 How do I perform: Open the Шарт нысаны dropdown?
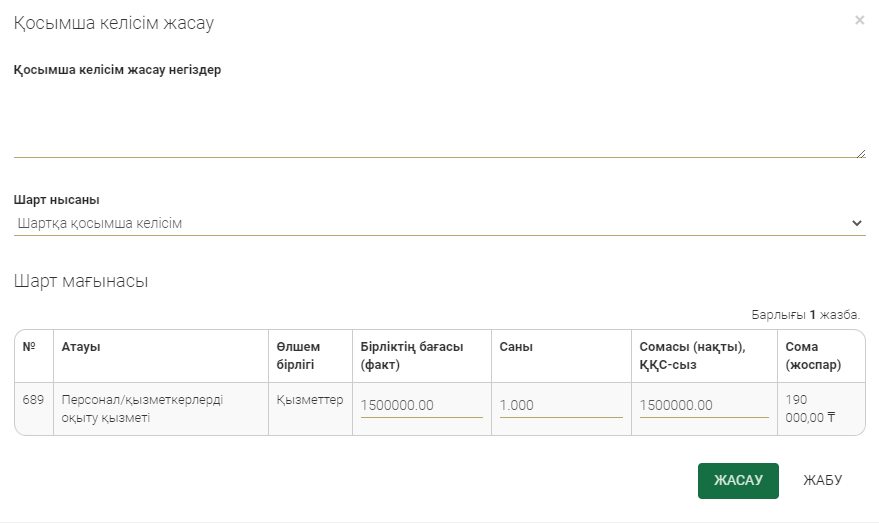439,223
